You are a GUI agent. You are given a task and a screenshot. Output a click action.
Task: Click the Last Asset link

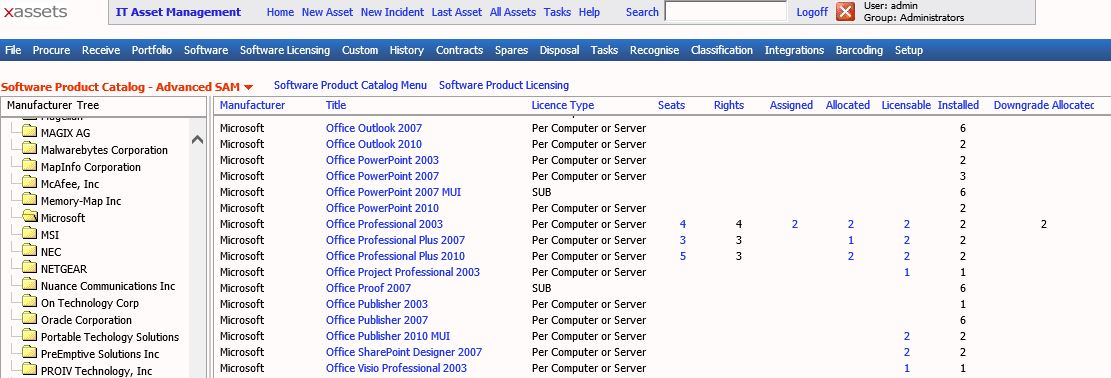[x=456, y=12]
